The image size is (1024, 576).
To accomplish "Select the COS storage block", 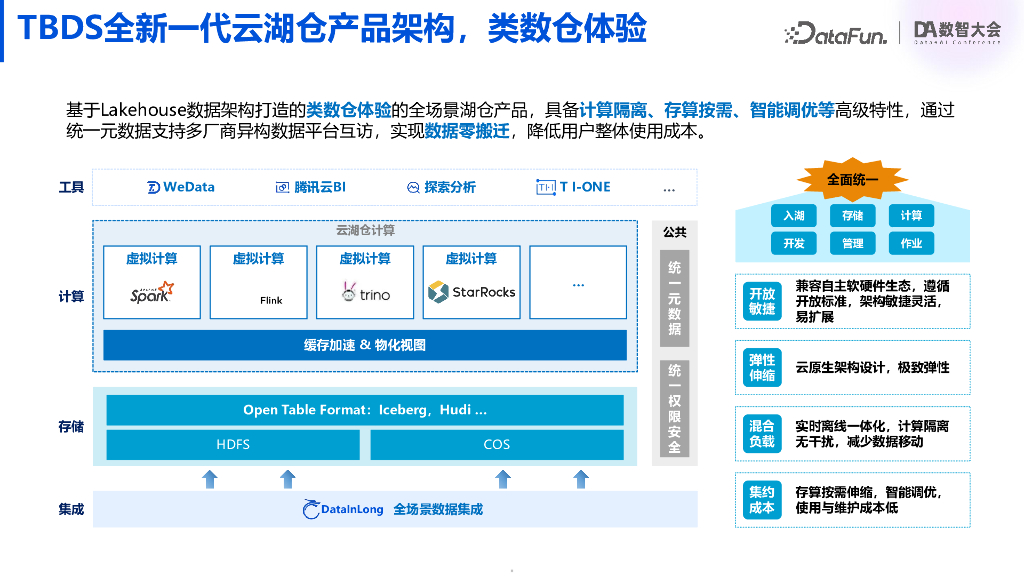I will (x=496, y=444).
